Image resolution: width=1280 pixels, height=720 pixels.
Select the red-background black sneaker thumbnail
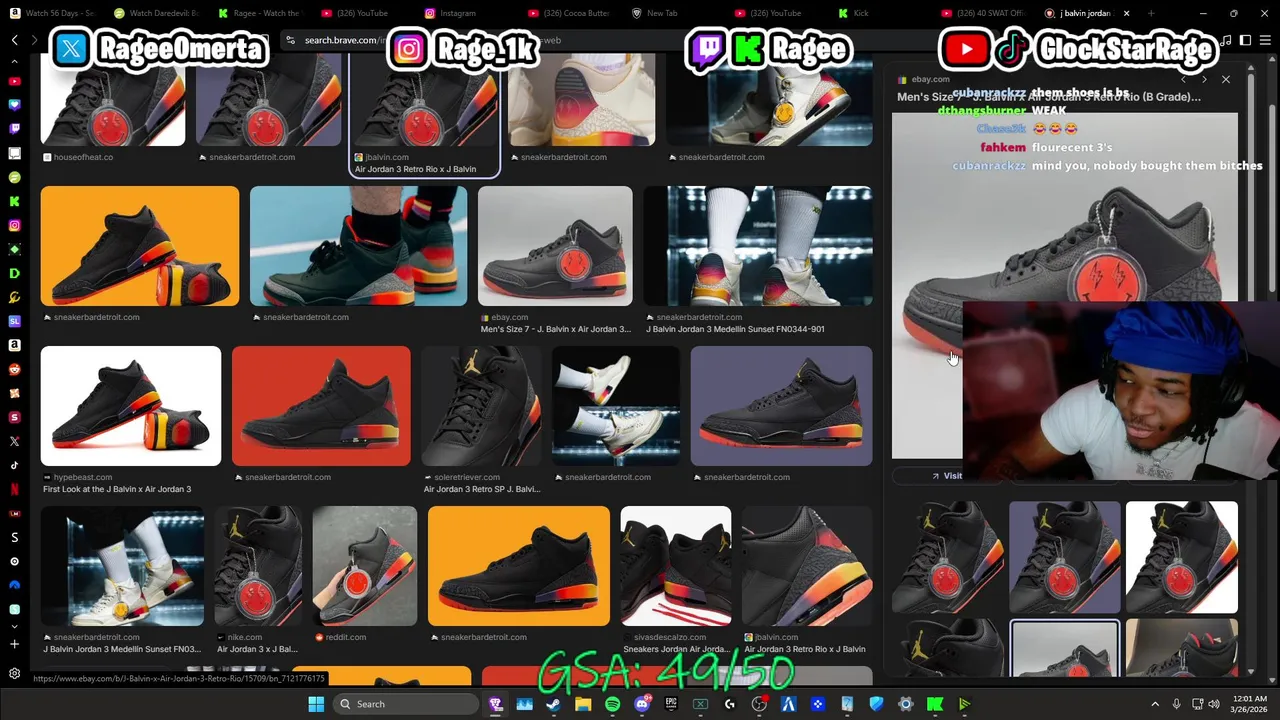(x=321, y=406)
